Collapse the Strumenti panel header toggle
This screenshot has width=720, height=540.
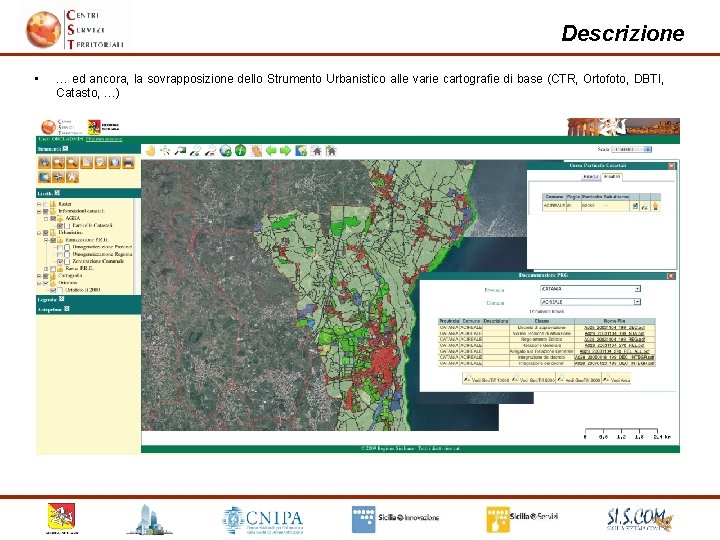[x=66, y=148]
